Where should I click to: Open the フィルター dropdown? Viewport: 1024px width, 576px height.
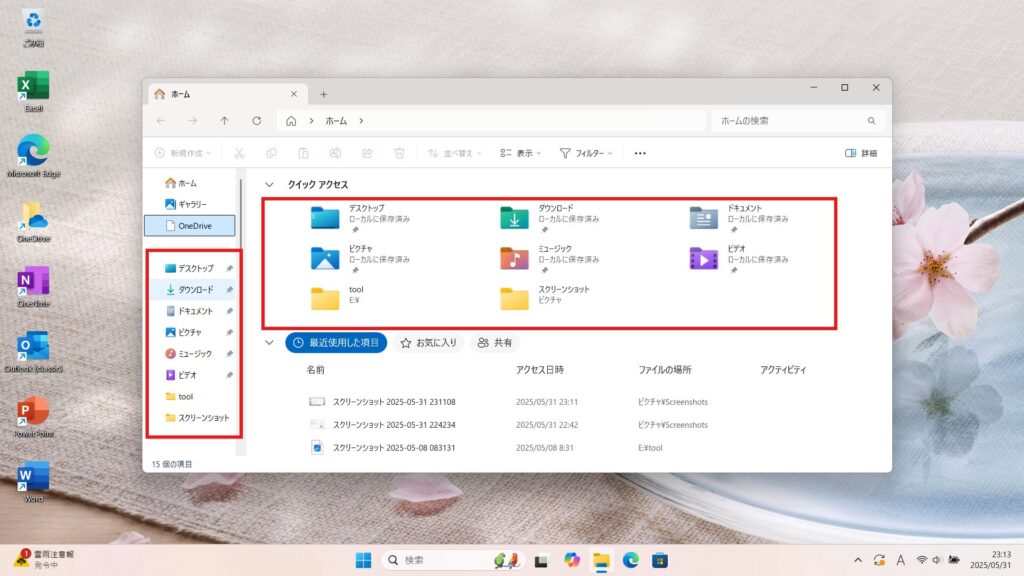tap(586, 153)
